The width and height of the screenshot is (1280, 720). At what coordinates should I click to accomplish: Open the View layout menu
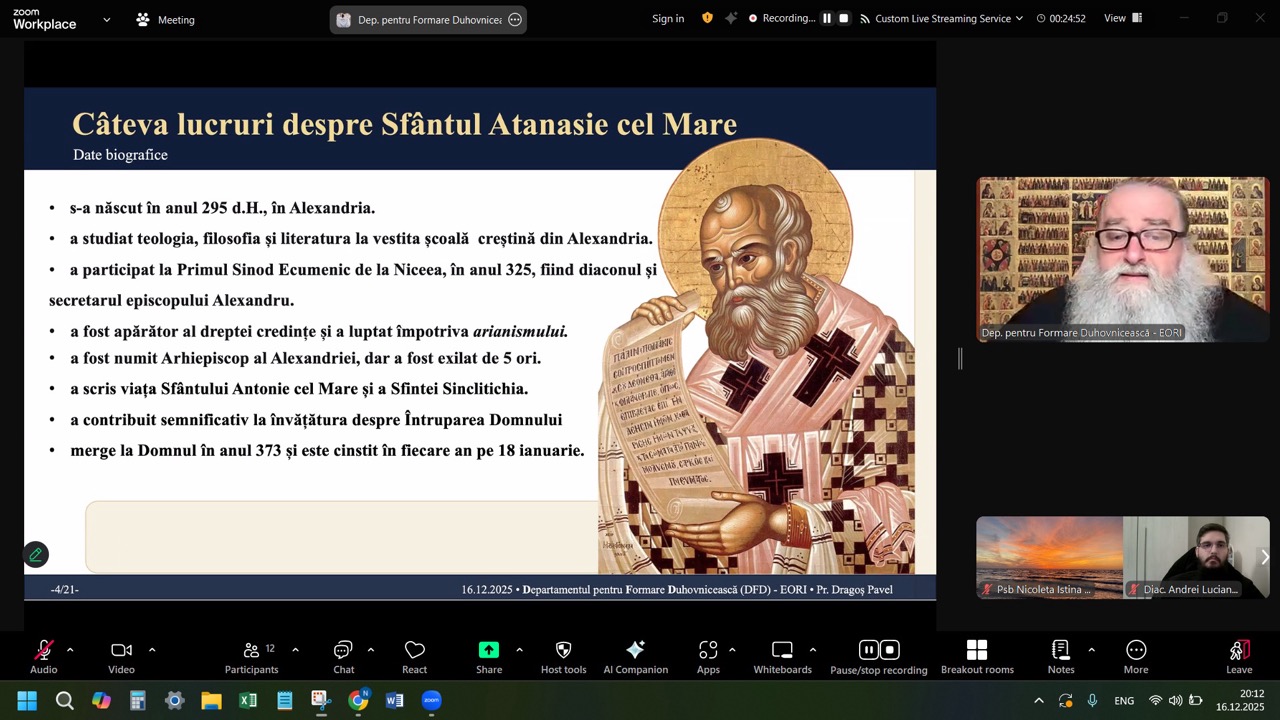[x=1122, y=18]
